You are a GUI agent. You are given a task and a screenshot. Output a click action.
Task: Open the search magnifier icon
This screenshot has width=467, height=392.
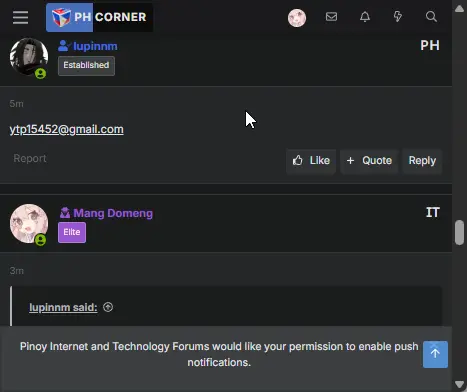431,17
